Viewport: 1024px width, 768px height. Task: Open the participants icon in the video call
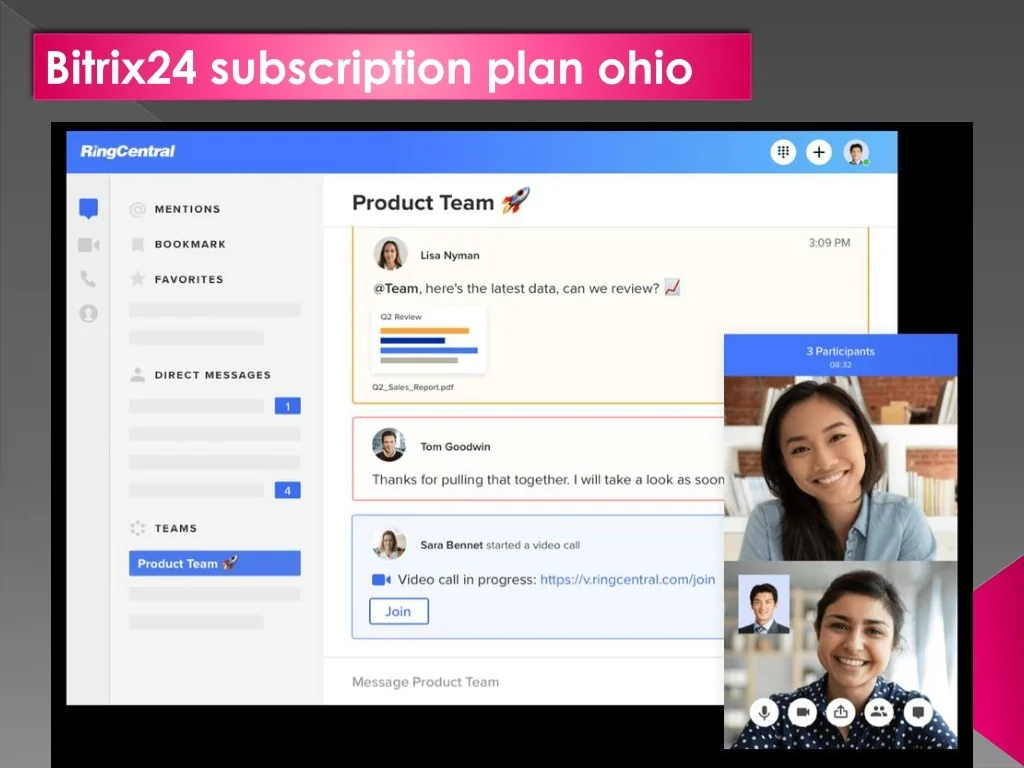pyautogui.click(x=878, y=713)
